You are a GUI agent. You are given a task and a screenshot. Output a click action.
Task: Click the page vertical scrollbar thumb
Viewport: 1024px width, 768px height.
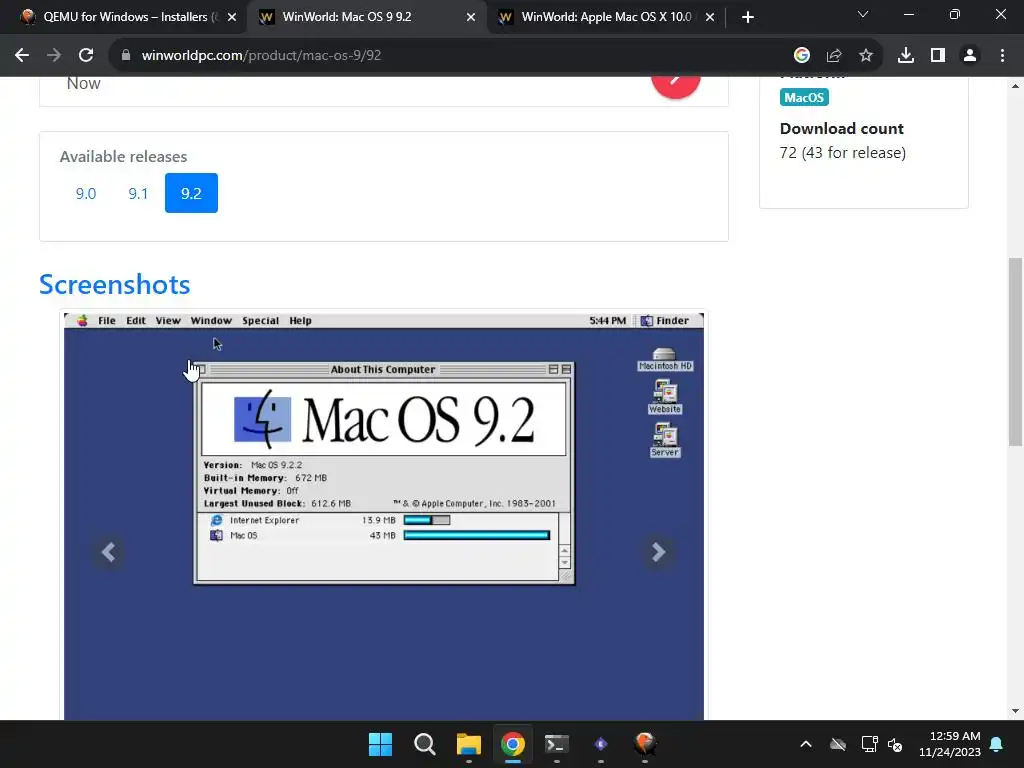tap(1015, 352)
